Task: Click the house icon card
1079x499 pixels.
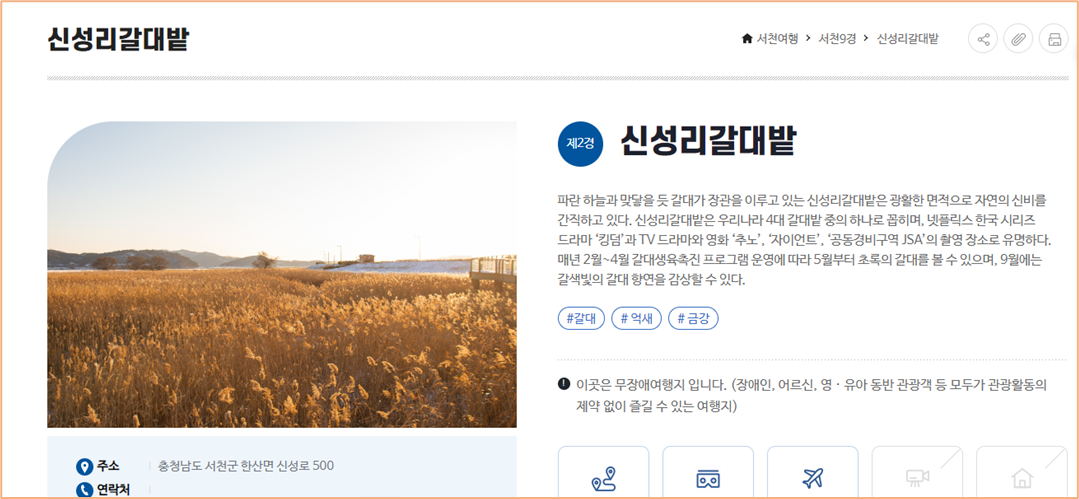Action: (1022, 471)
